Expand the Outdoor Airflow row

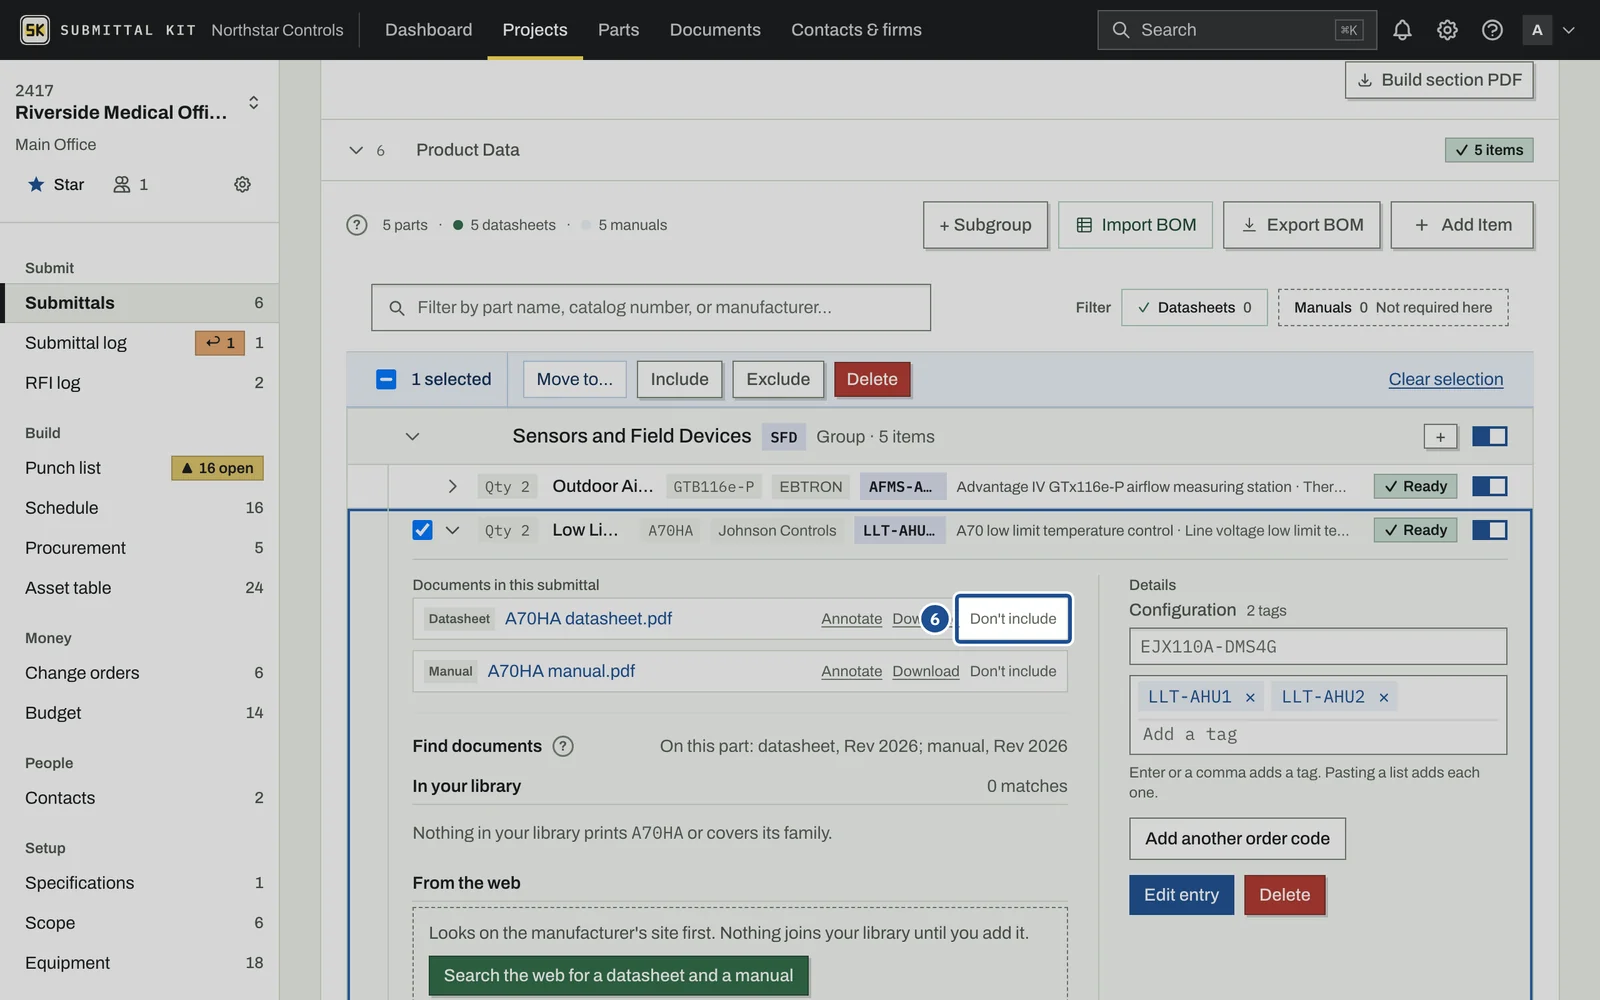452,486
